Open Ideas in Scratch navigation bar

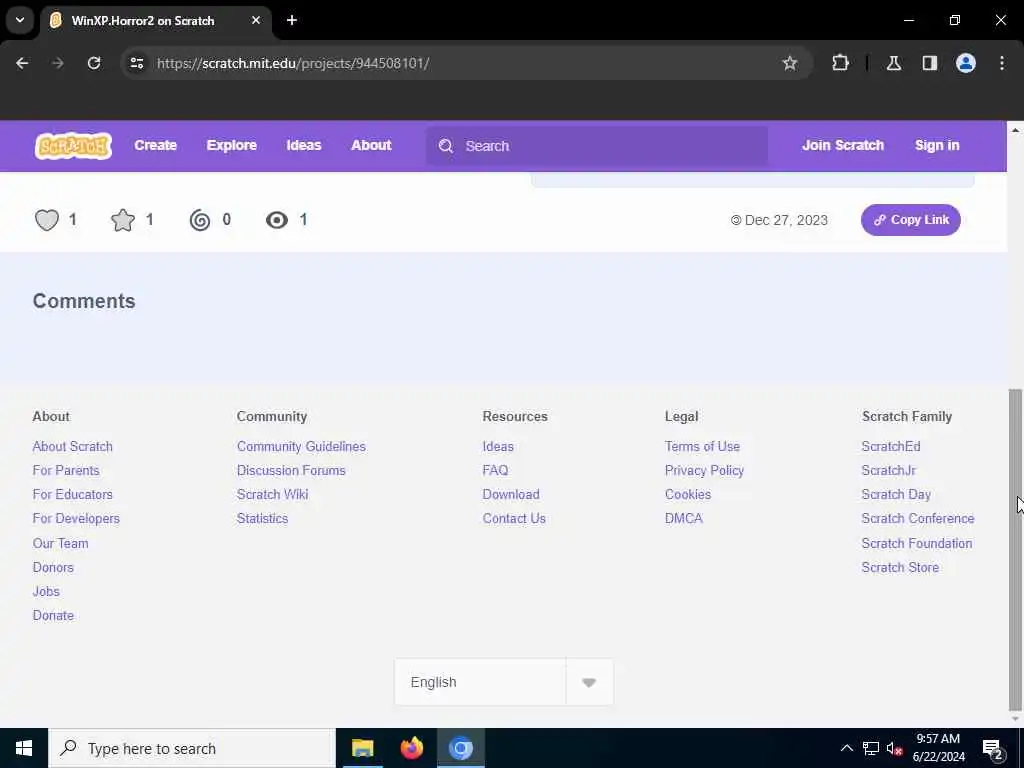[304, 146]
